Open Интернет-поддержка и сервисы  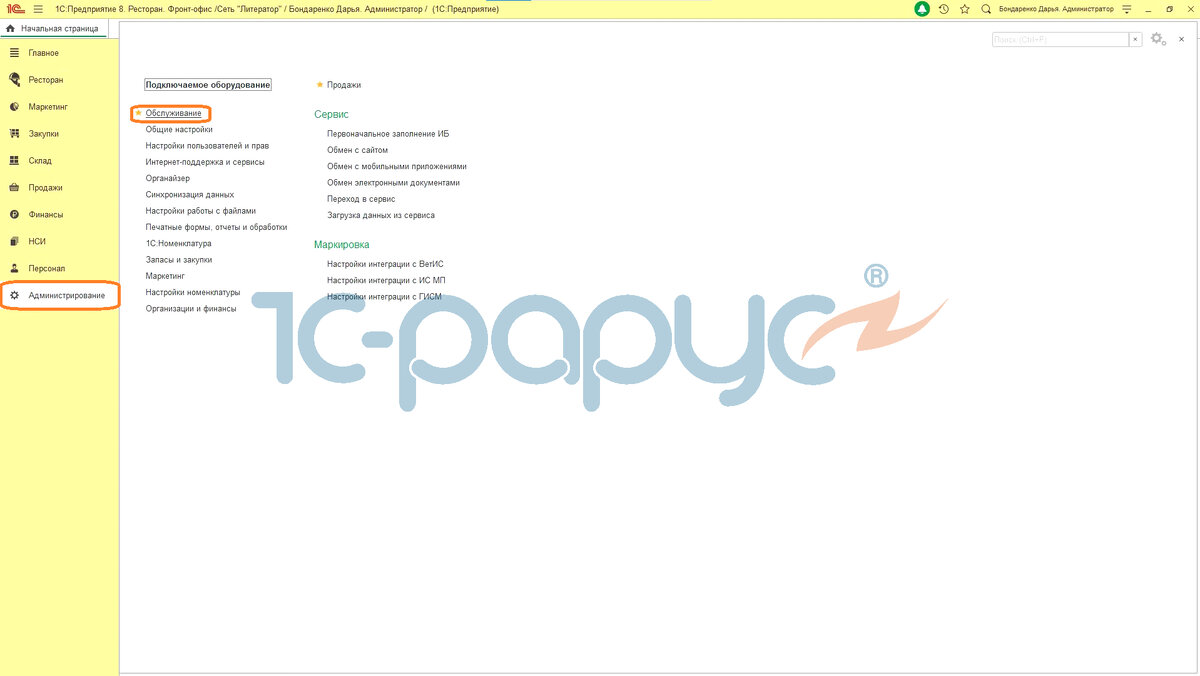[x=205, y=162]
